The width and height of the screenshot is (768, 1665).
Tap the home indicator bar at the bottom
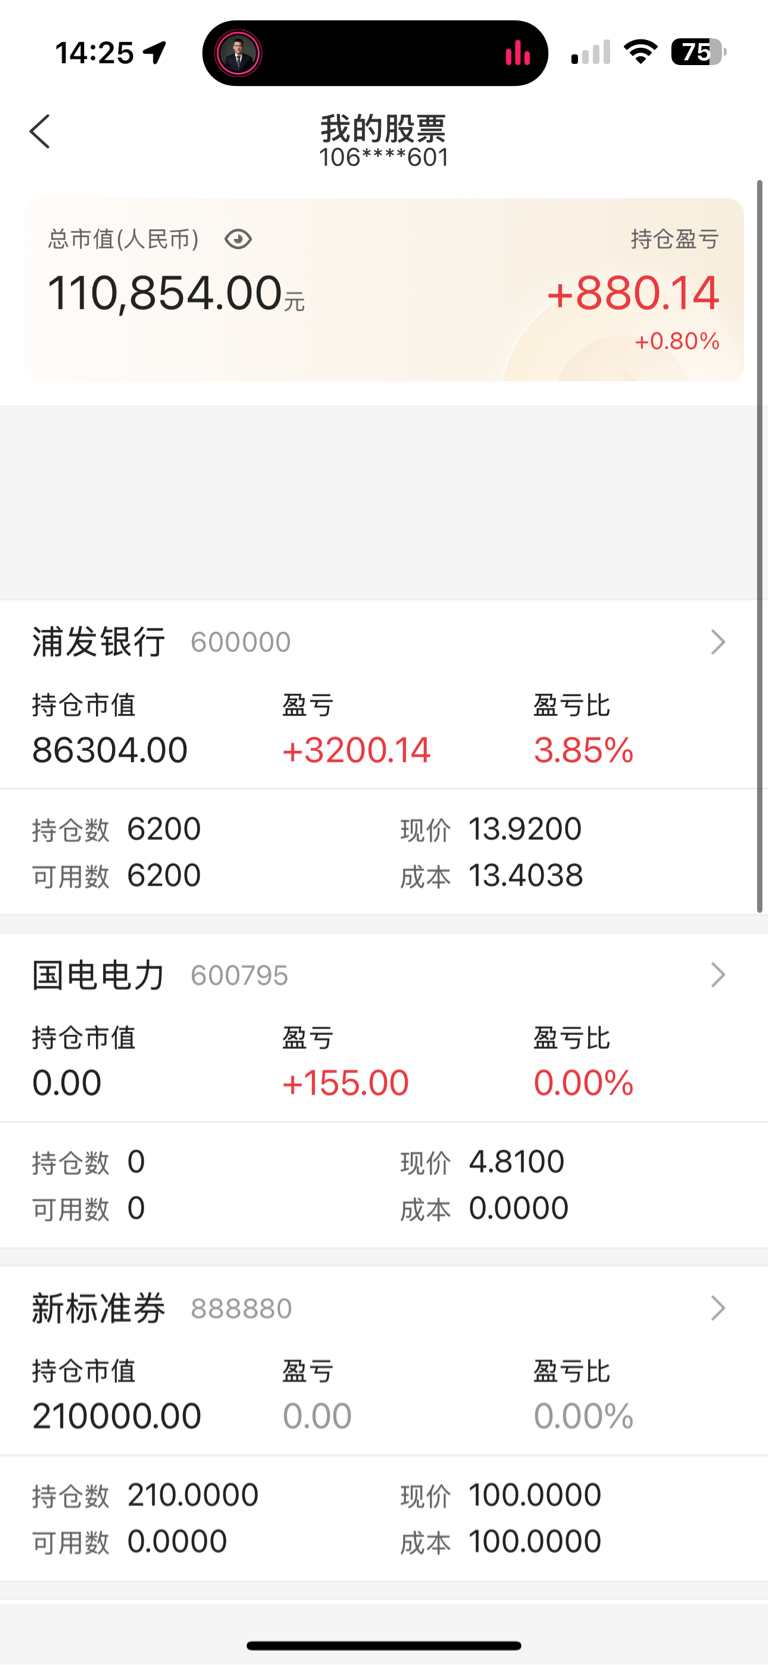coord(384,1645)
